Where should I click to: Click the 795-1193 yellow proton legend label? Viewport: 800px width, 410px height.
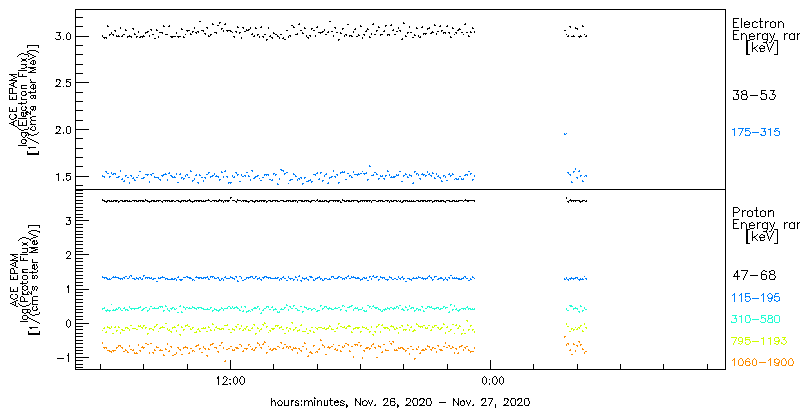(760, 341)
